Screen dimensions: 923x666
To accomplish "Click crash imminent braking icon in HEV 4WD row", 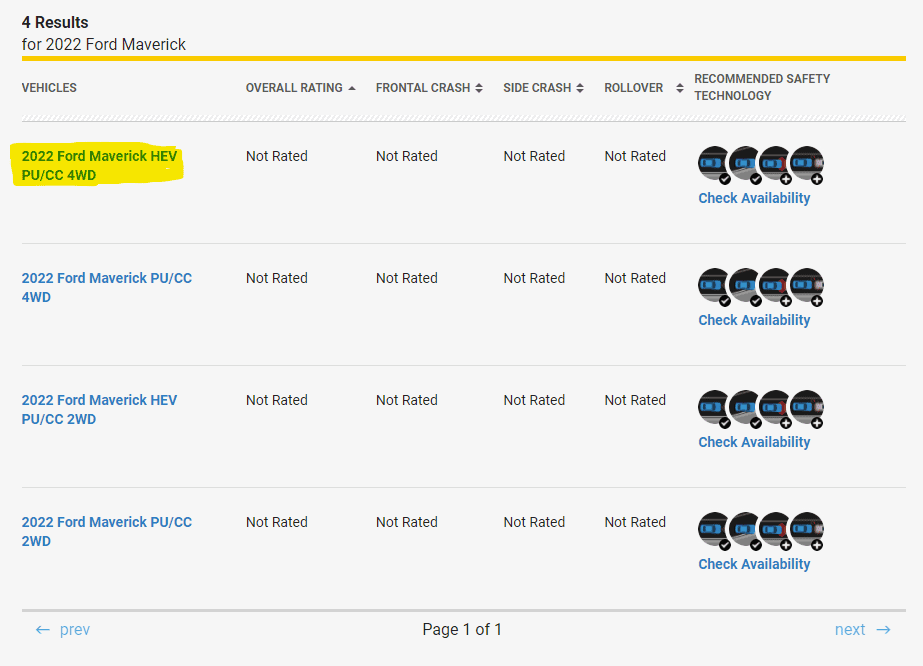I will pyautogui.click(x=776, y=164).
